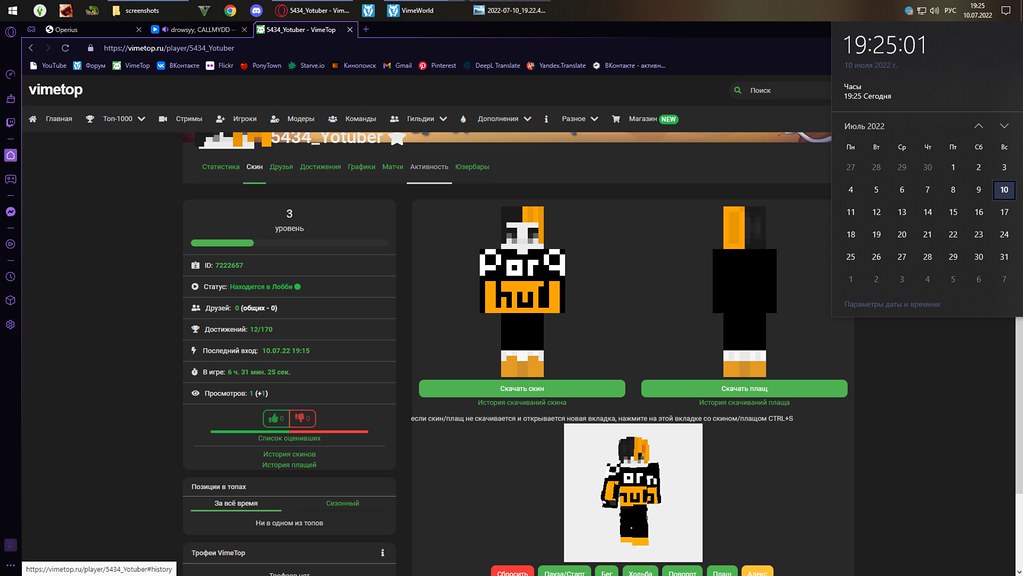Open browser settings gear in sidebar
Viewport: 1023px width, 576px height.
(x=10, y=325)
